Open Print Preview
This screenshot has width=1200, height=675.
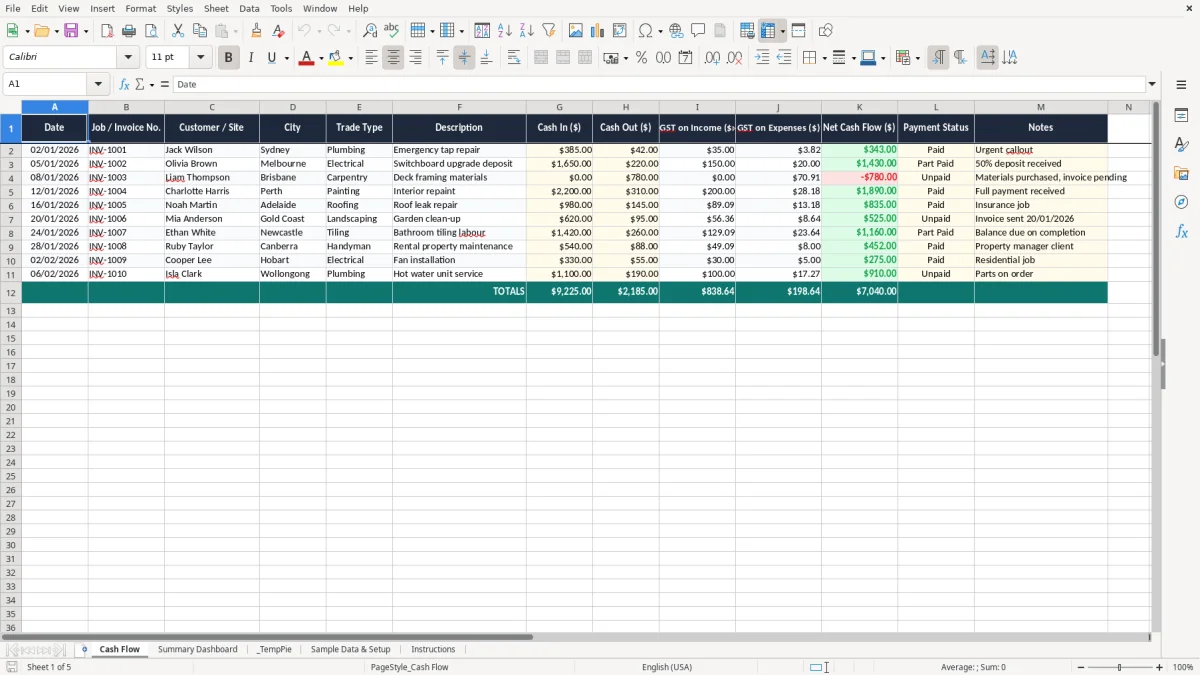point(150,31)
